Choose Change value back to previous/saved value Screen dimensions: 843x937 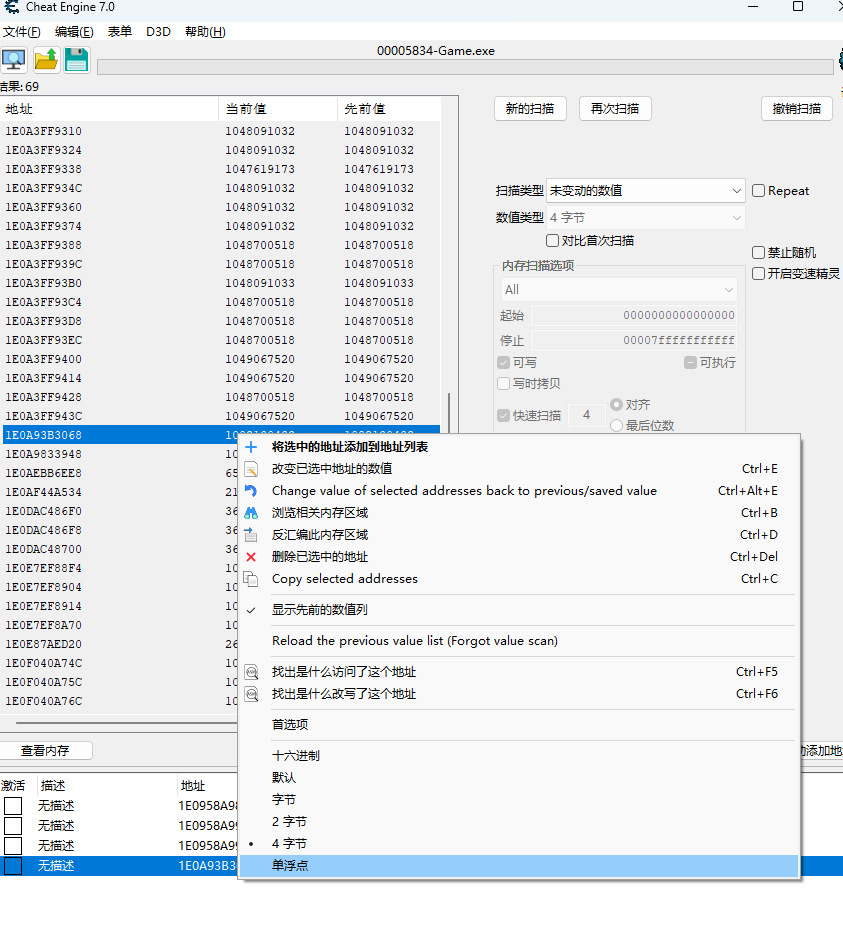(x=519, y=491)
